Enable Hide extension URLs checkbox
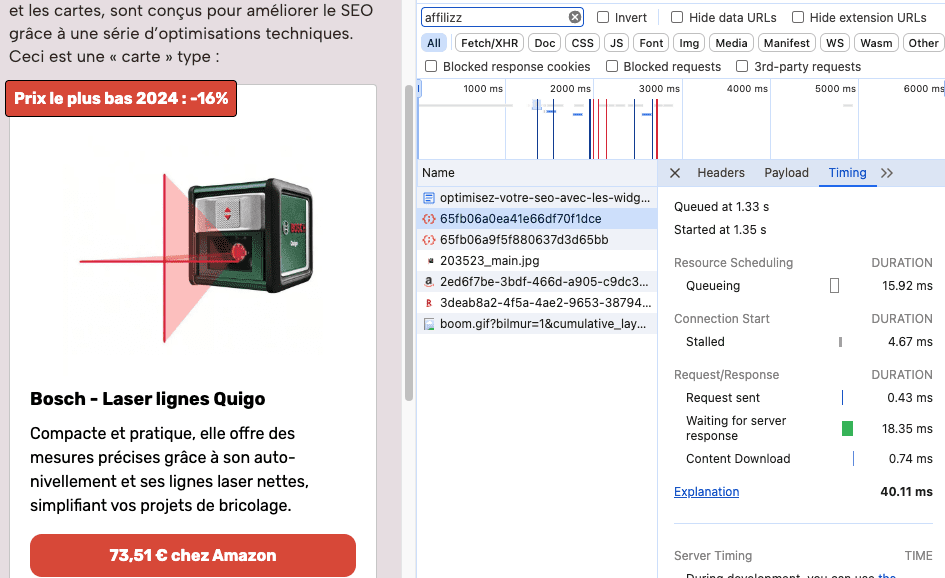 797,17
